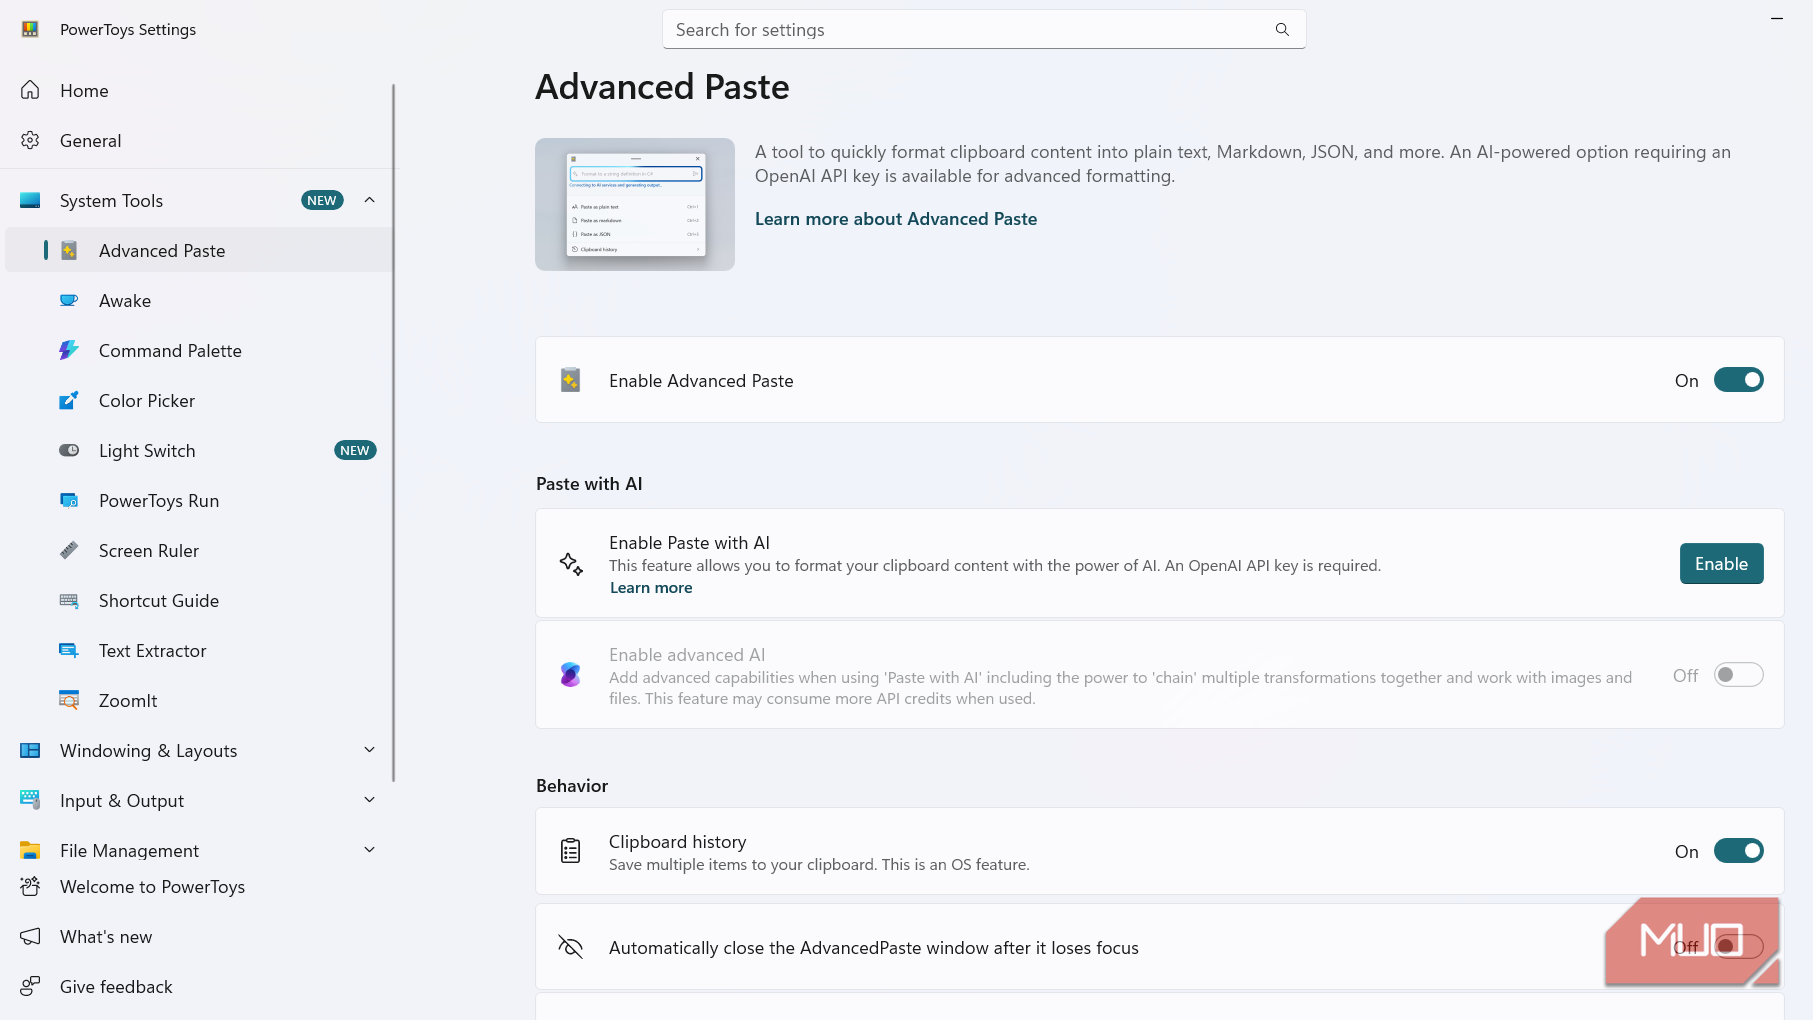Open the Screen Ruler icon
This screenshot has width=1813, height=1020.
pos(69,550)
